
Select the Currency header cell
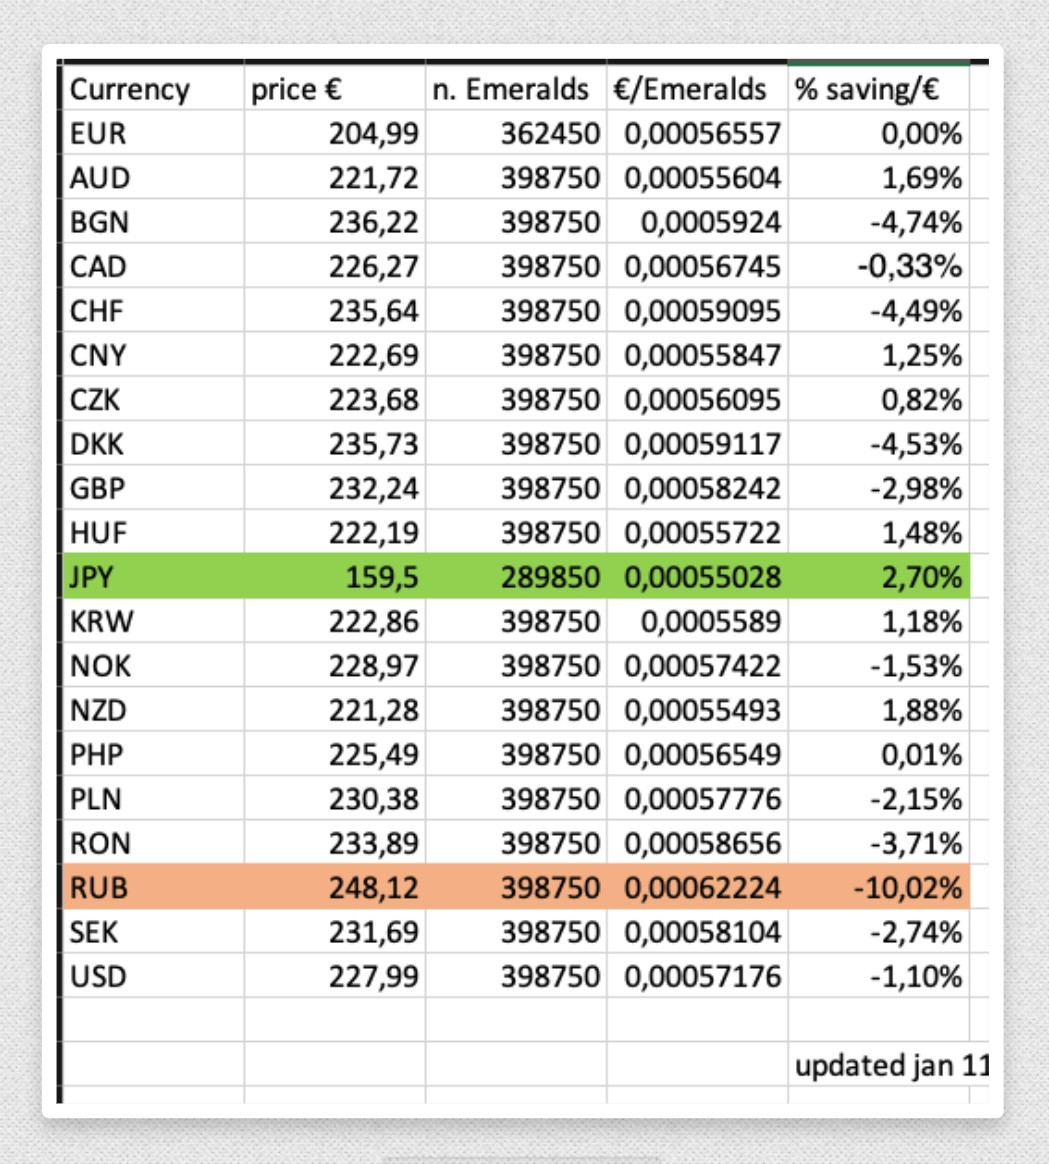tap(154, 88)
